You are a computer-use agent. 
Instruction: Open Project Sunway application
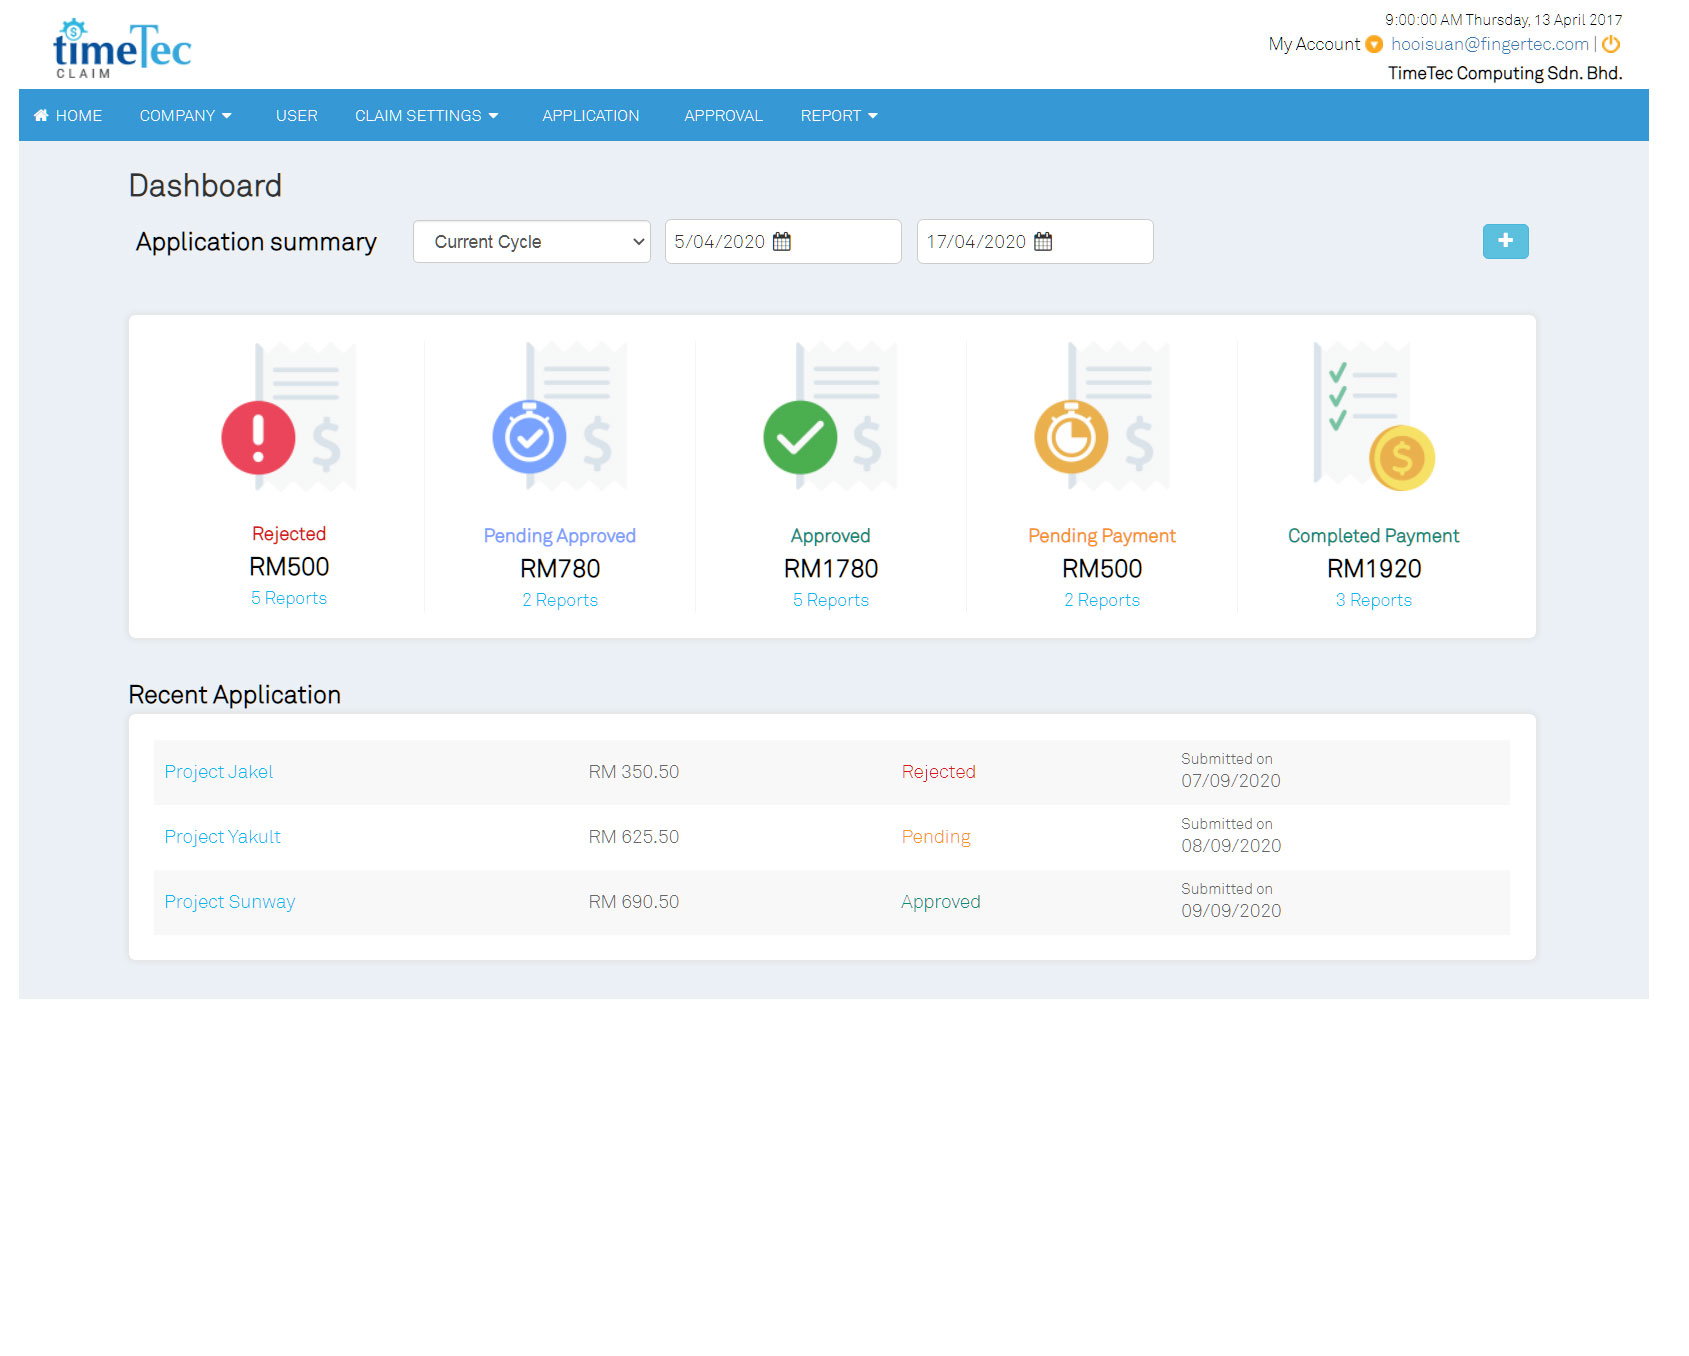tap(230, 902)
